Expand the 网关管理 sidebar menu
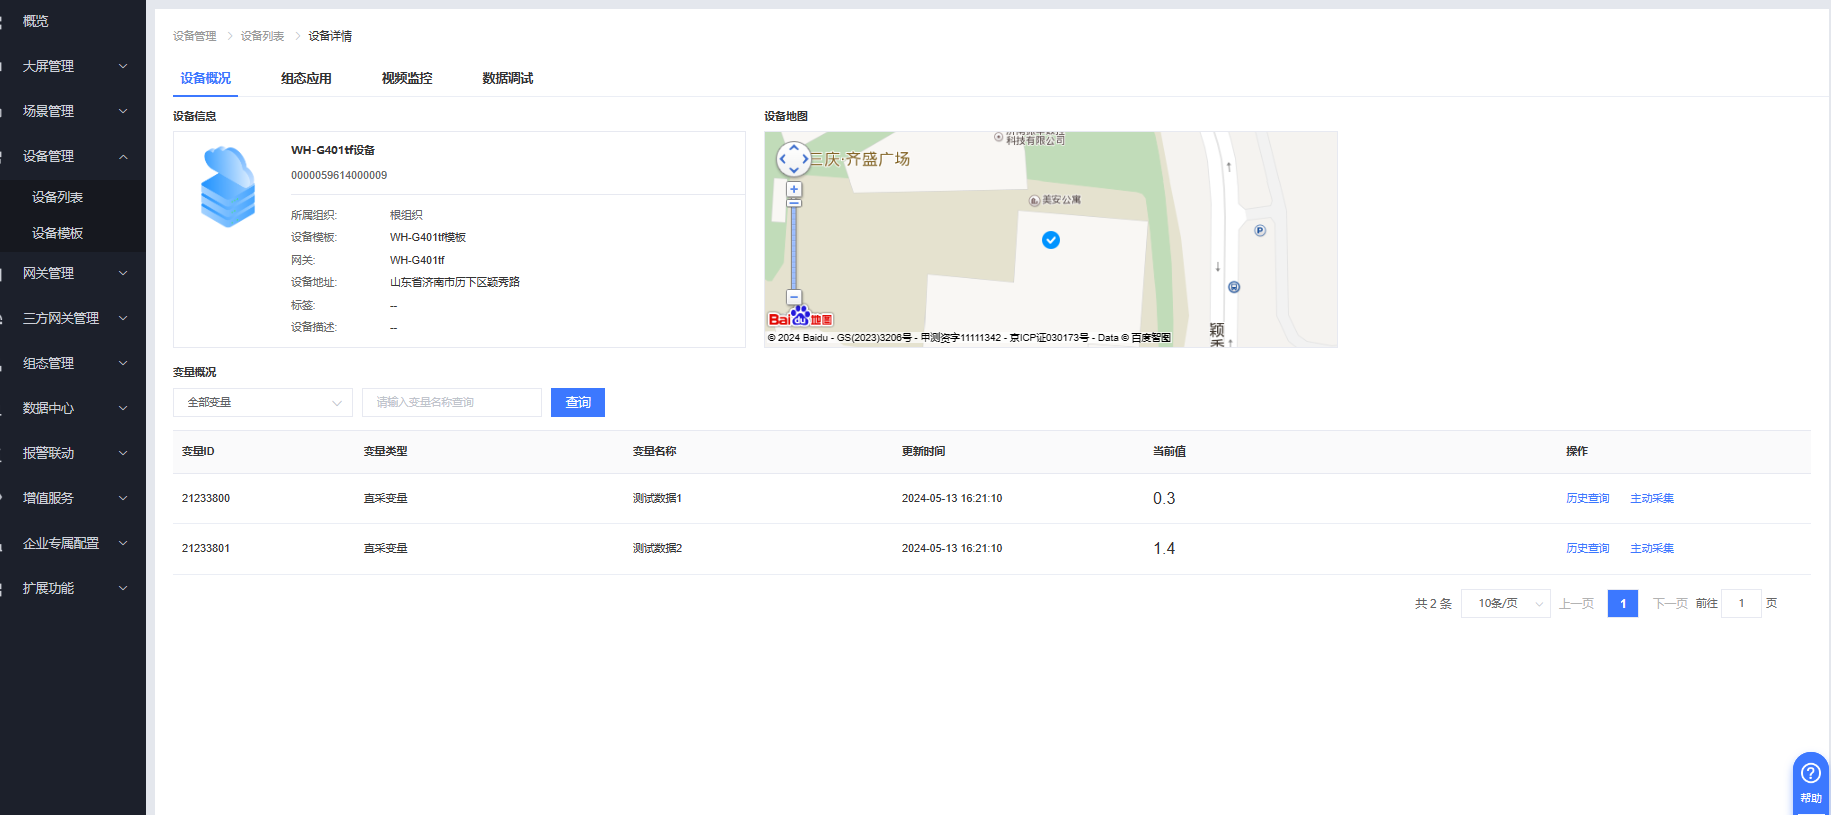The height and width of the screenshot is (815, 1831). [x=73, y=273]
